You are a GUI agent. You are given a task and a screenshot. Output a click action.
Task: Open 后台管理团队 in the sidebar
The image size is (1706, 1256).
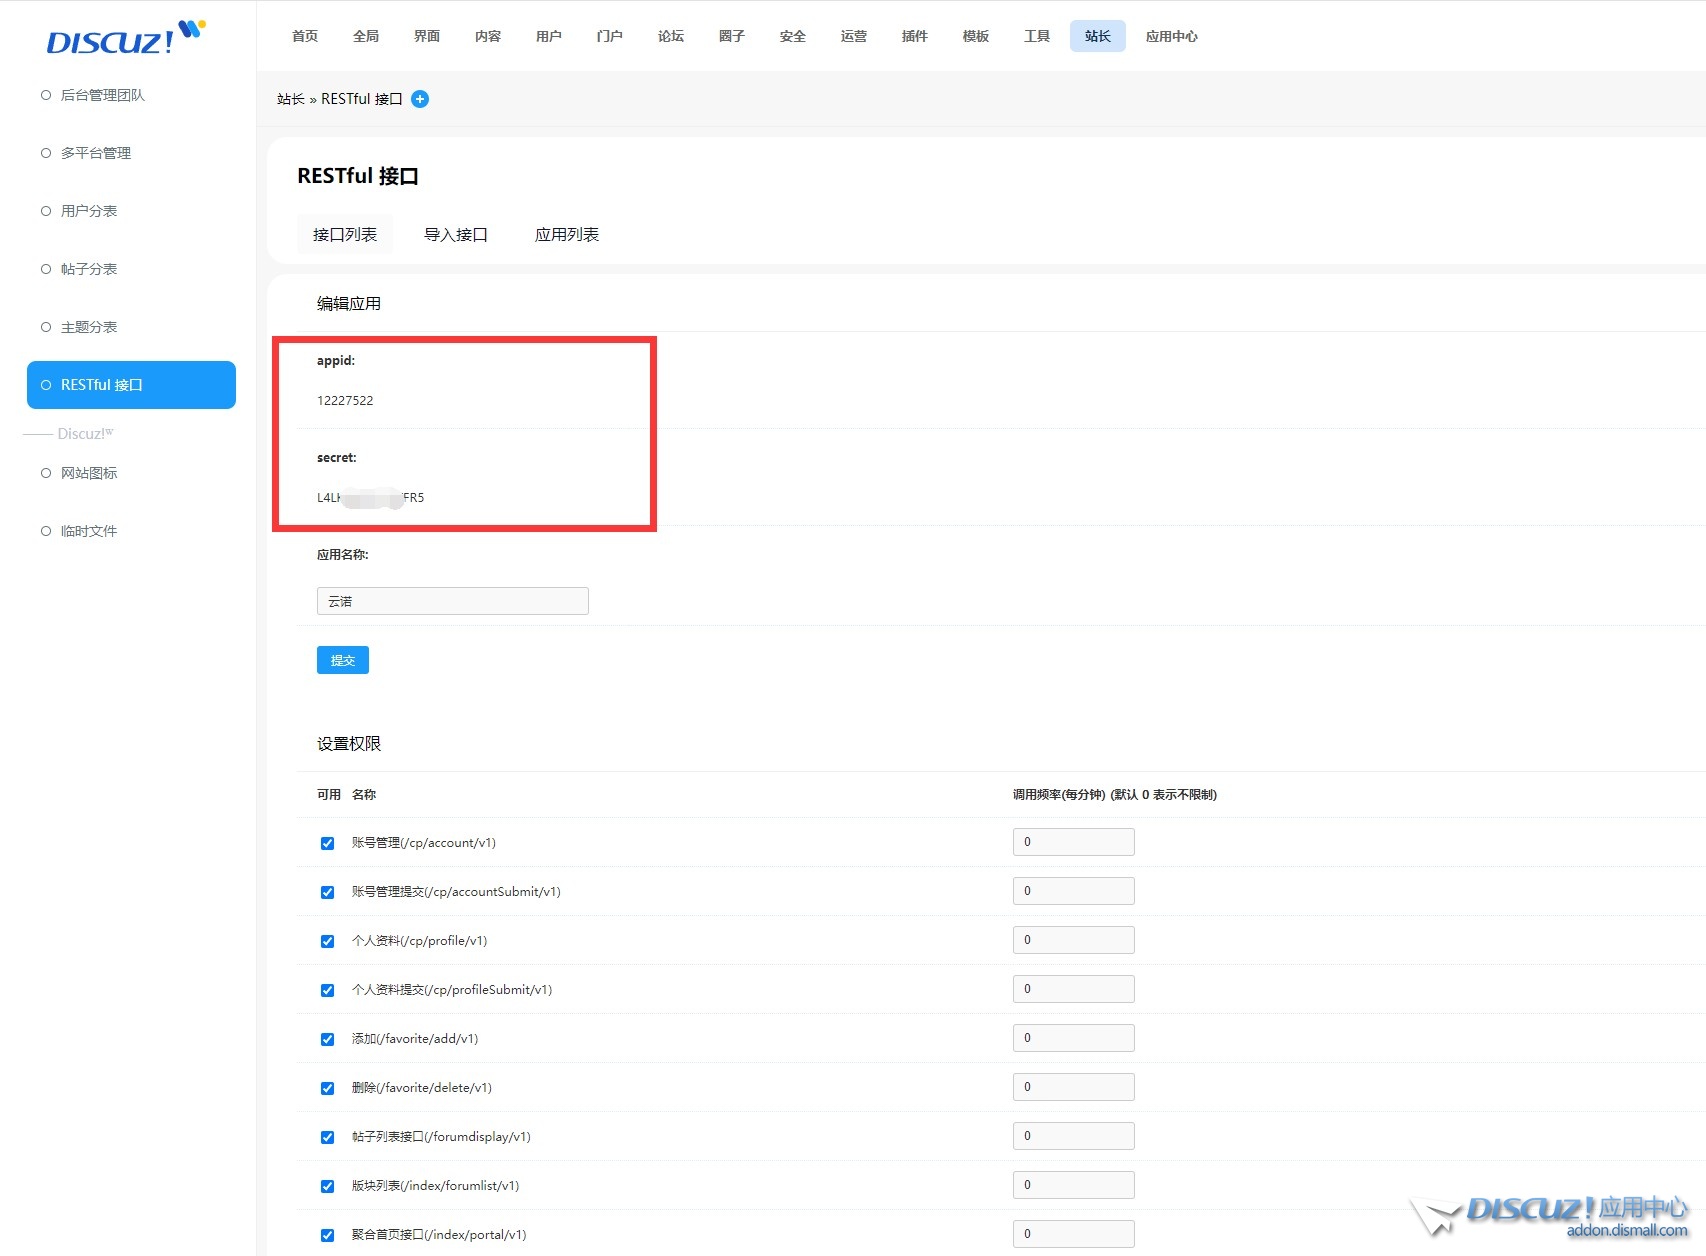(x=102, y=95)
